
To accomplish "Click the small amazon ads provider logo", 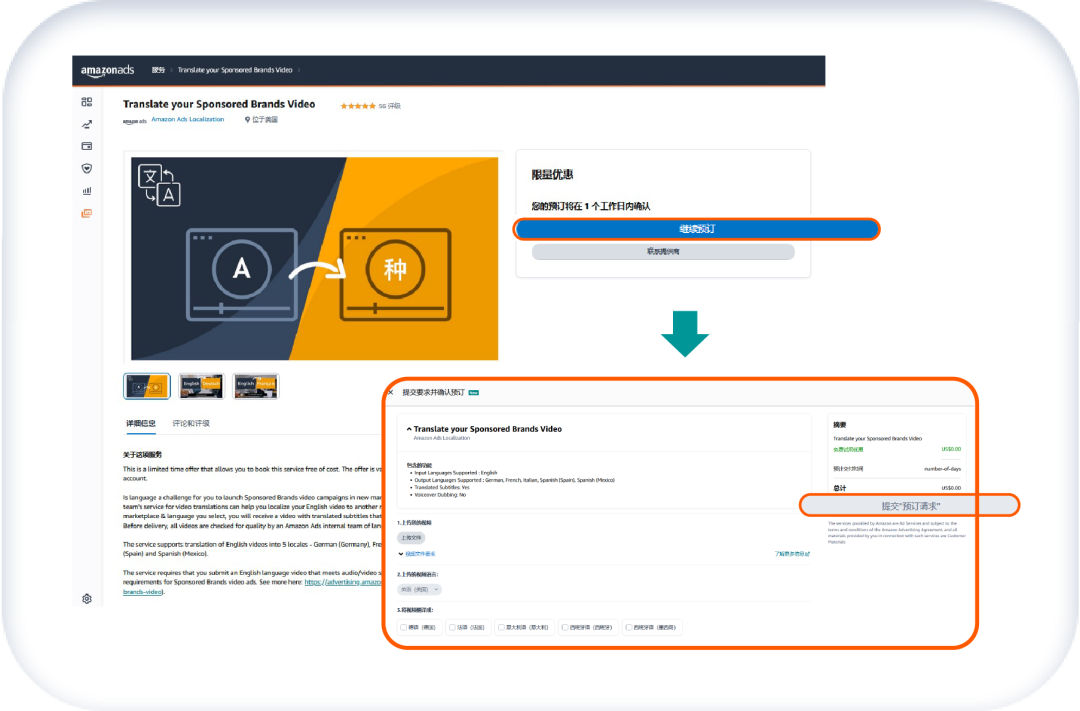I will [x=134, y=121].
